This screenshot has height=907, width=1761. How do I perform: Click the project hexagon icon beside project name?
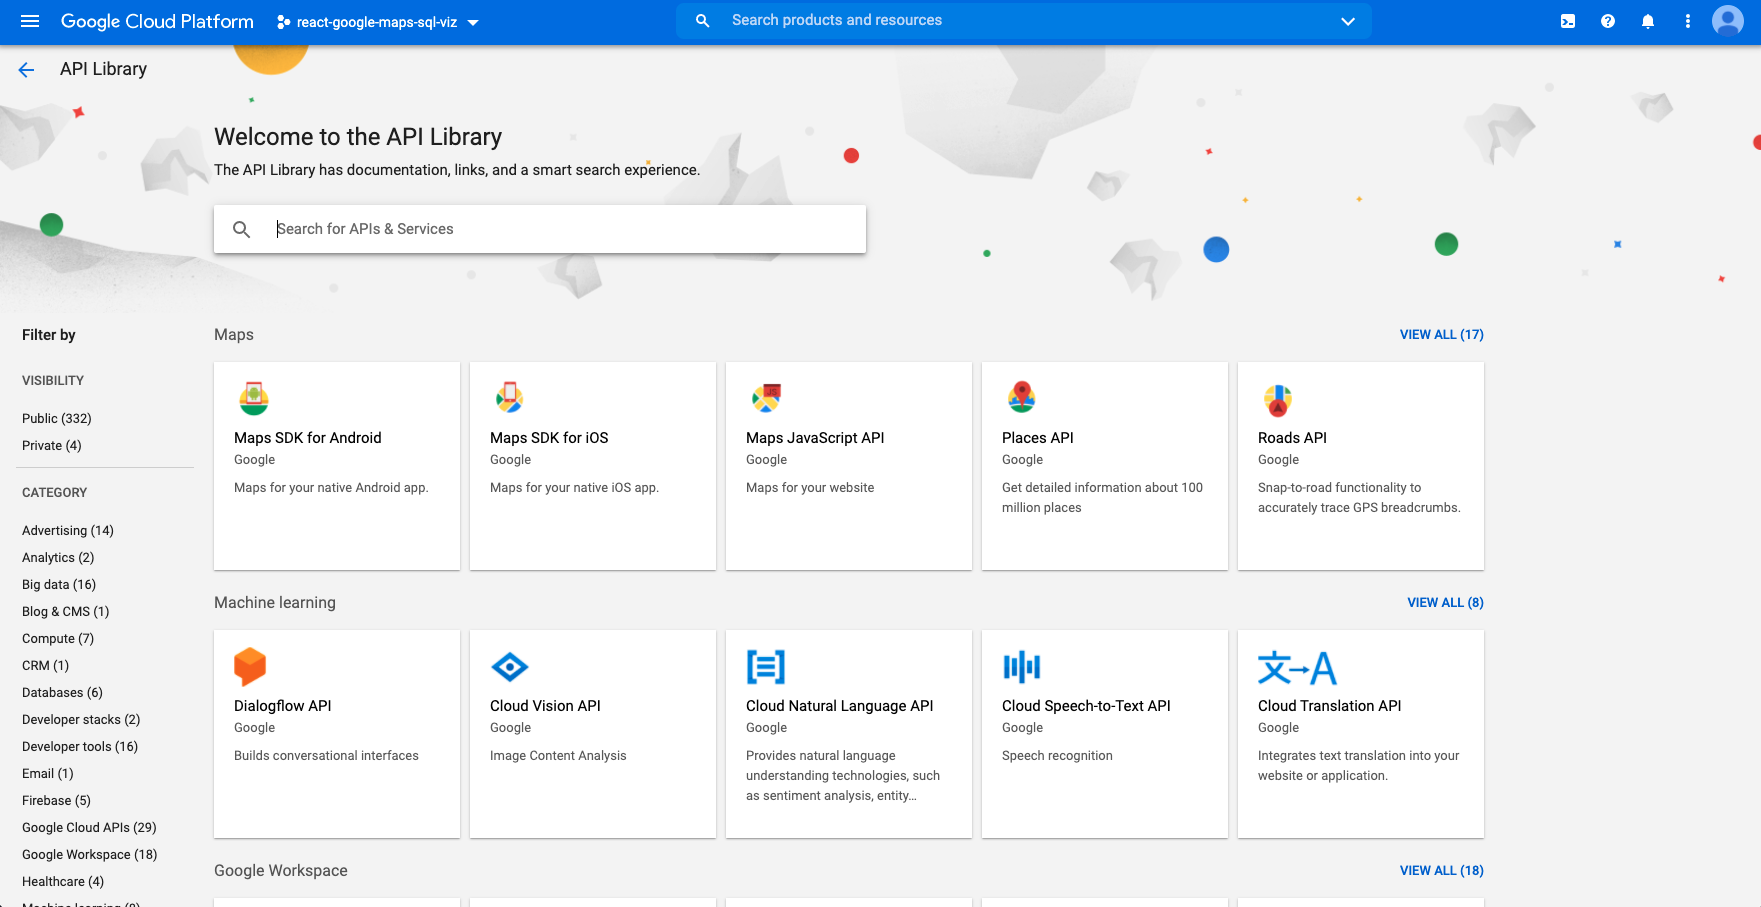click(284, 22)
